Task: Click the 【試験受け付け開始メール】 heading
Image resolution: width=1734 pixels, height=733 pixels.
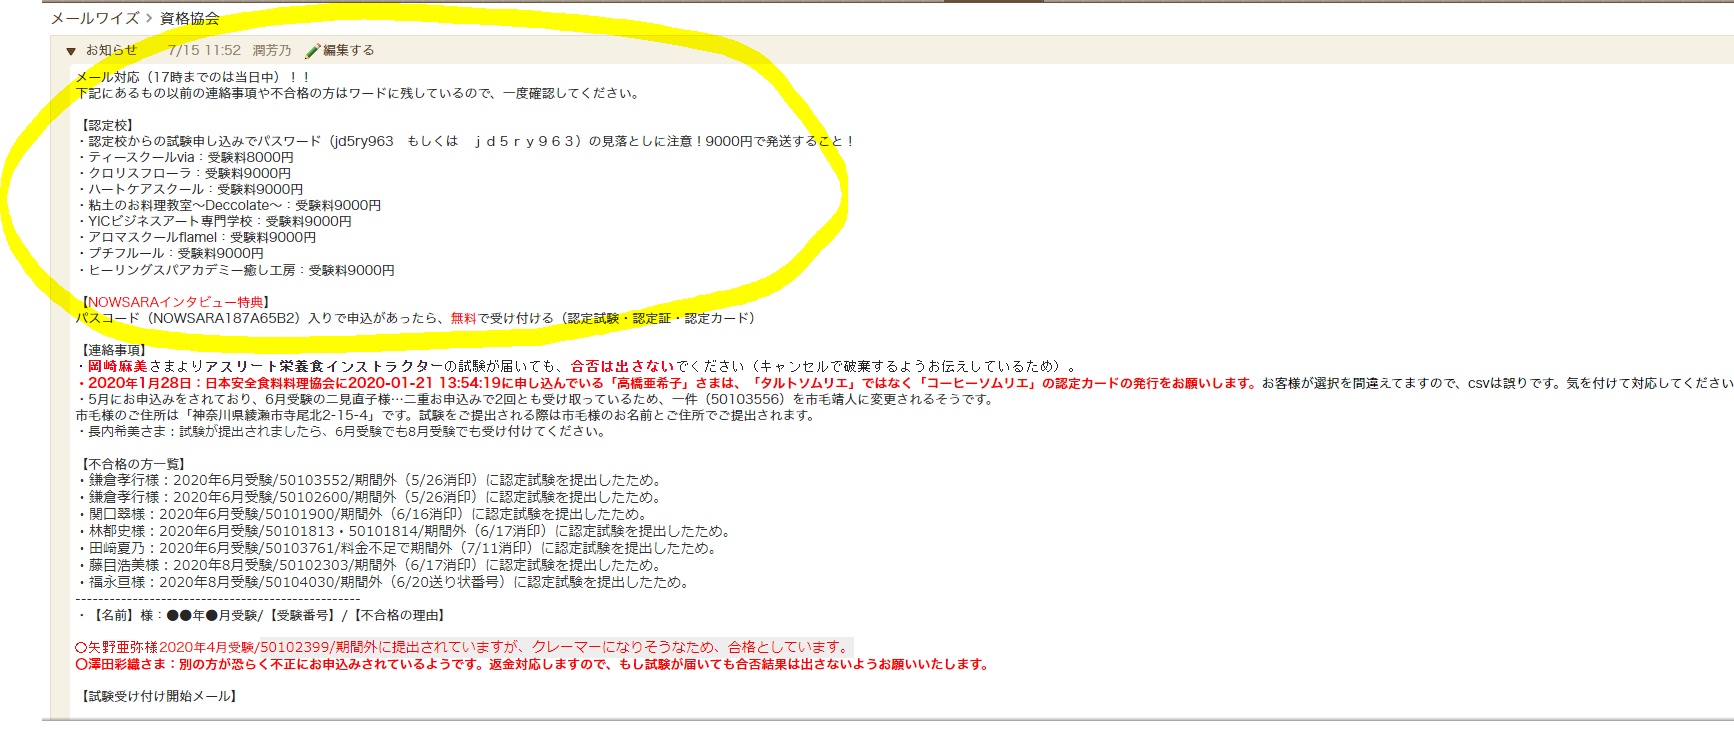Action: pos(160,696)
